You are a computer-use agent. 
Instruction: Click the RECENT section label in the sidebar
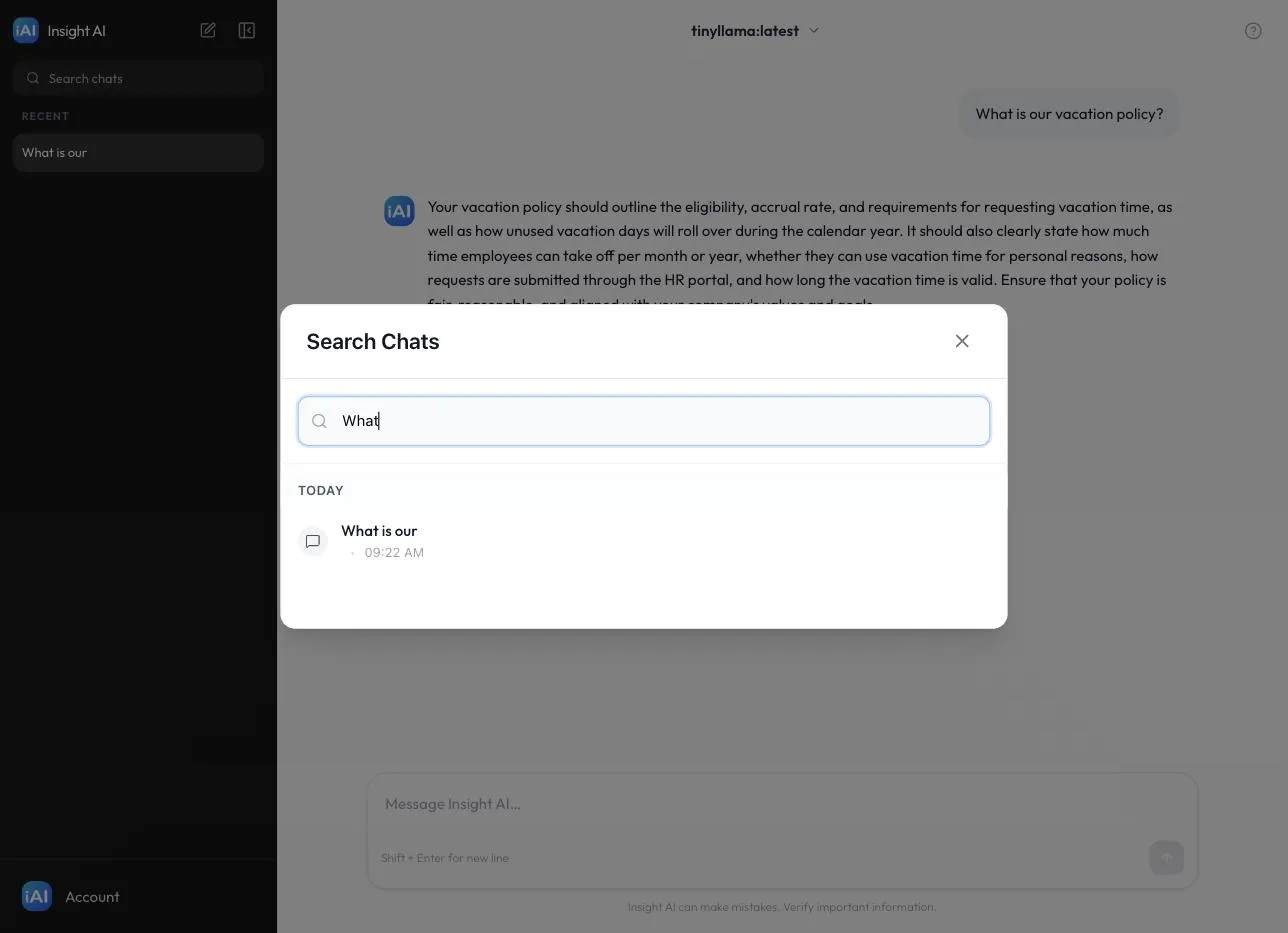[45, 116]
